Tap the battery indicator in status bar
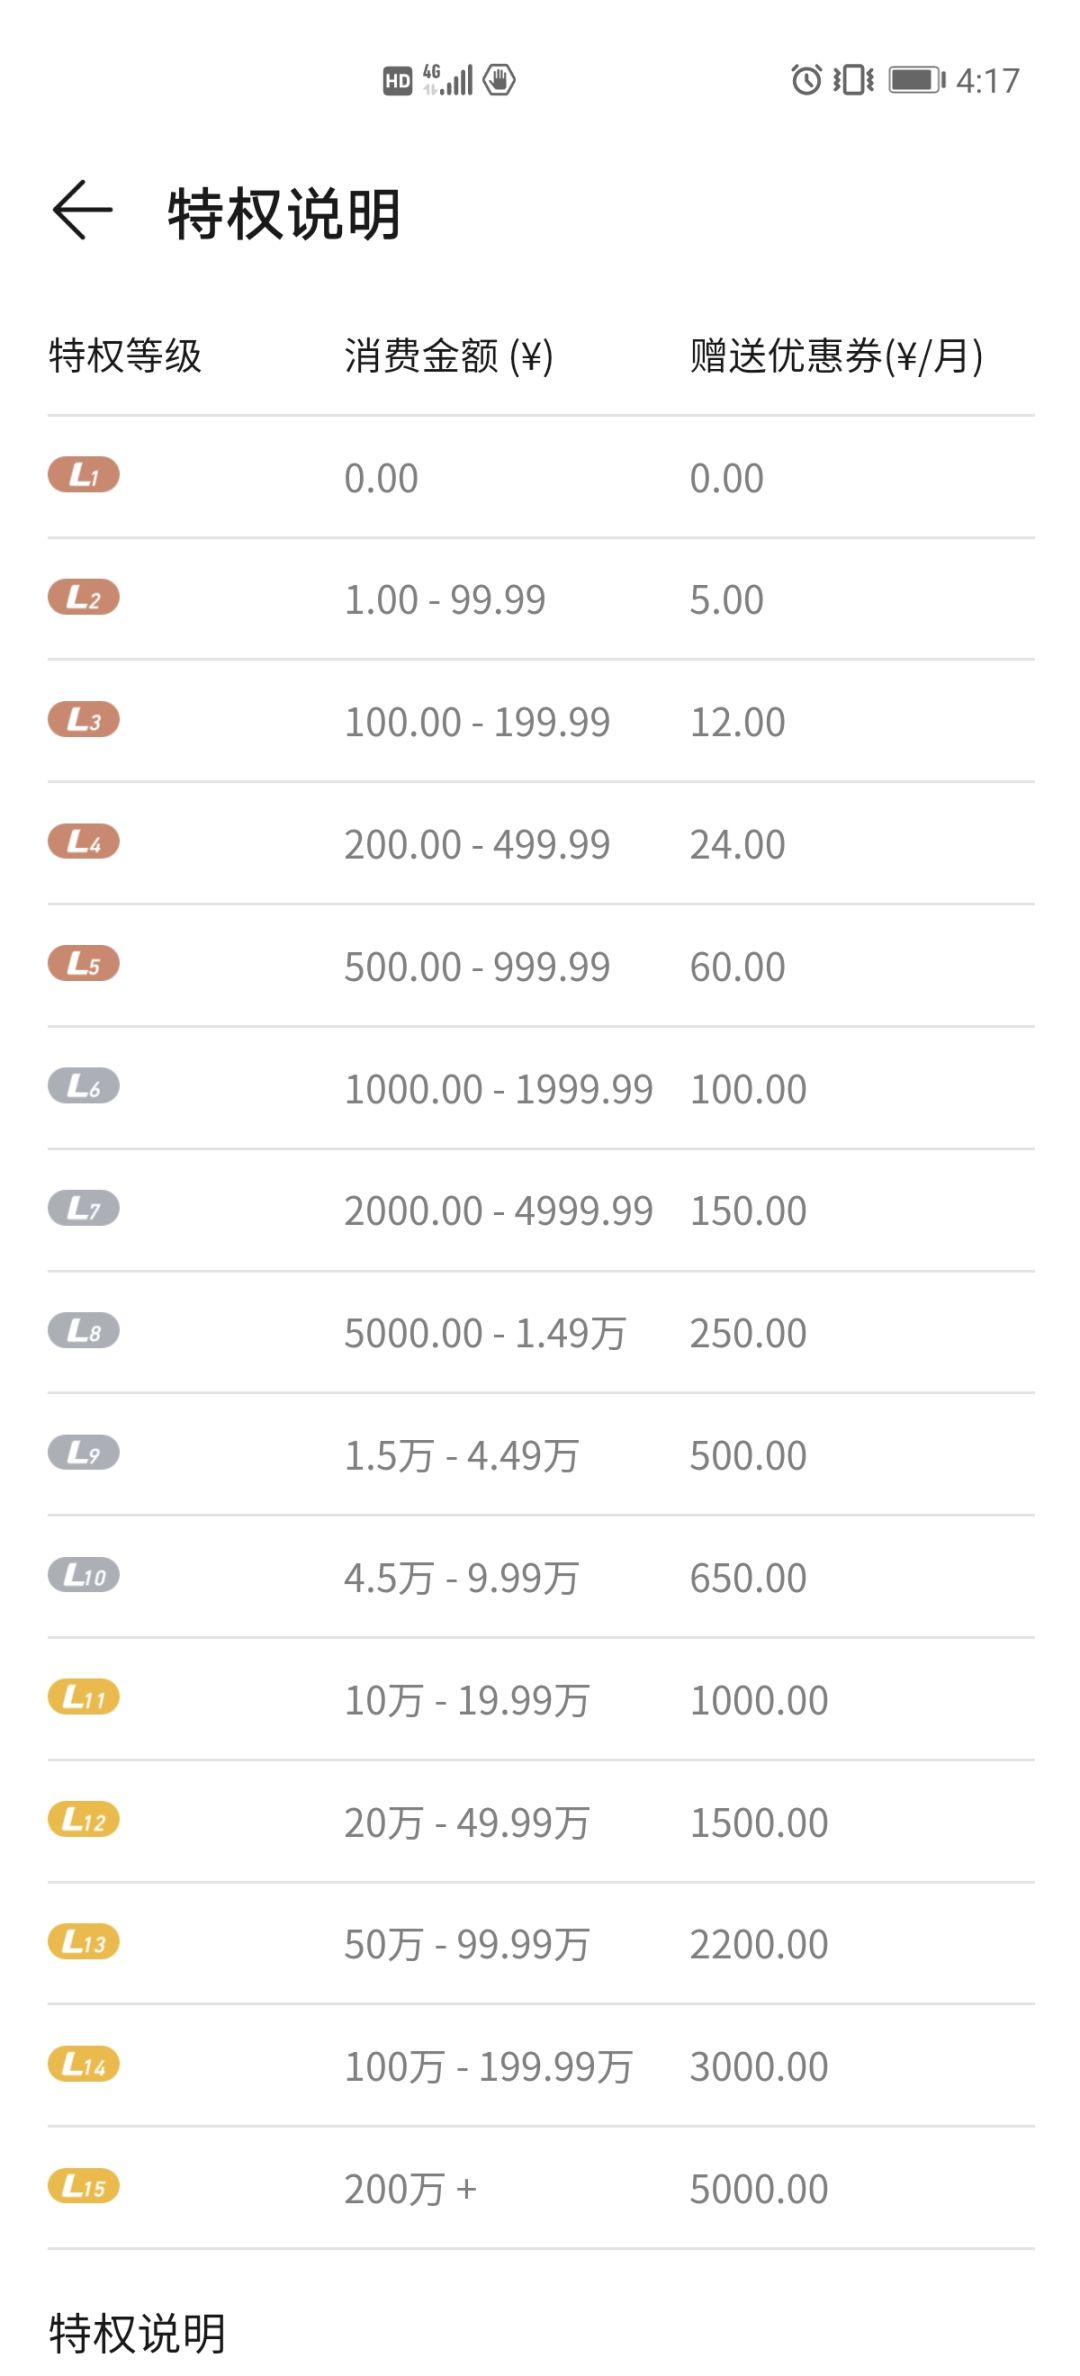The image size is (1080, 2376). [x=916, y=79]
